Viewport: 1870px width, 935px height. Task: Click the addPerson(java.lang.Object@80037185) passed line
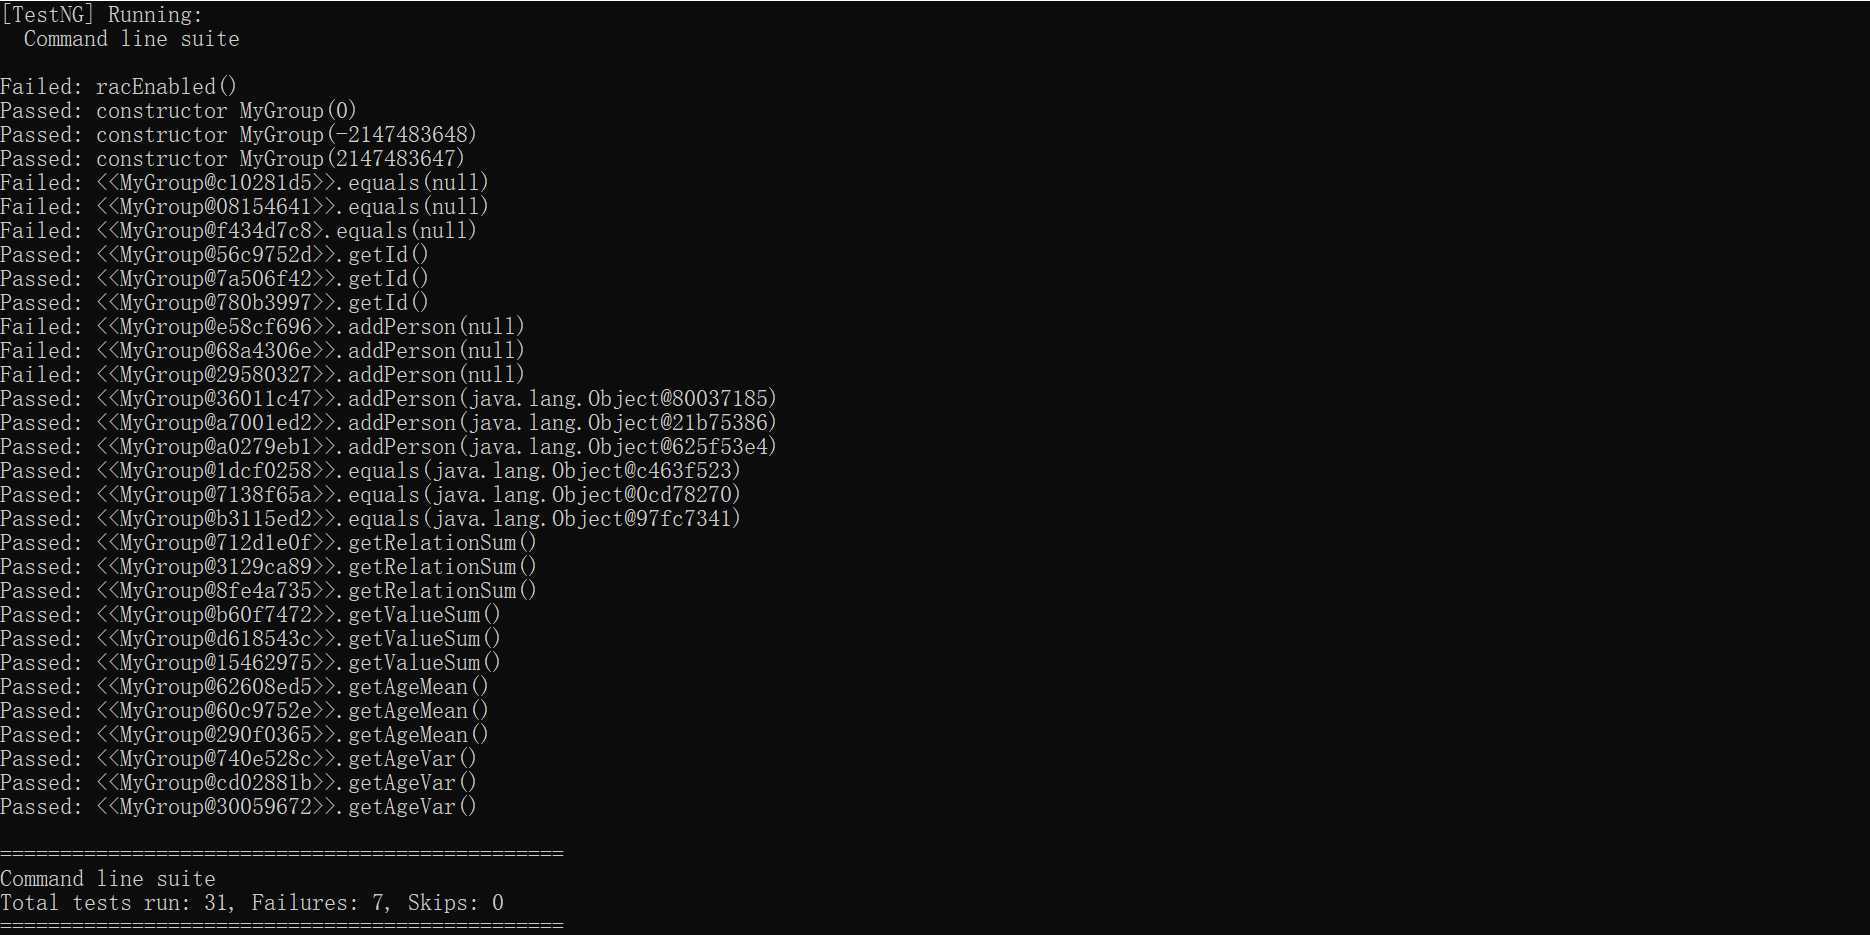[388, 399]
